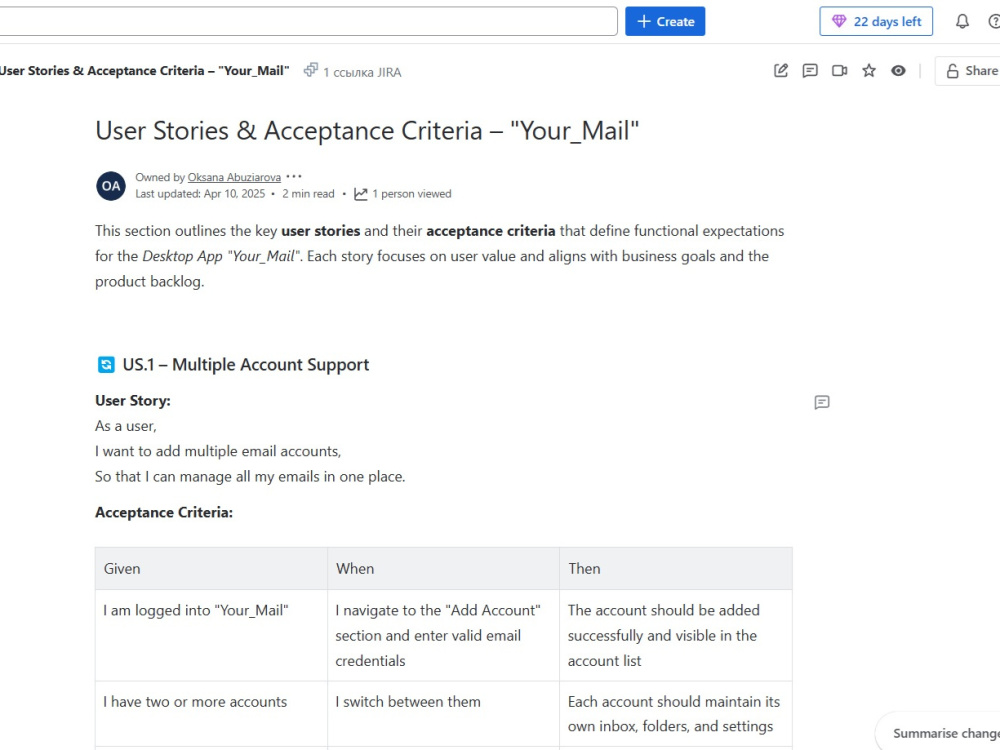Star this page as favourite

869,71
